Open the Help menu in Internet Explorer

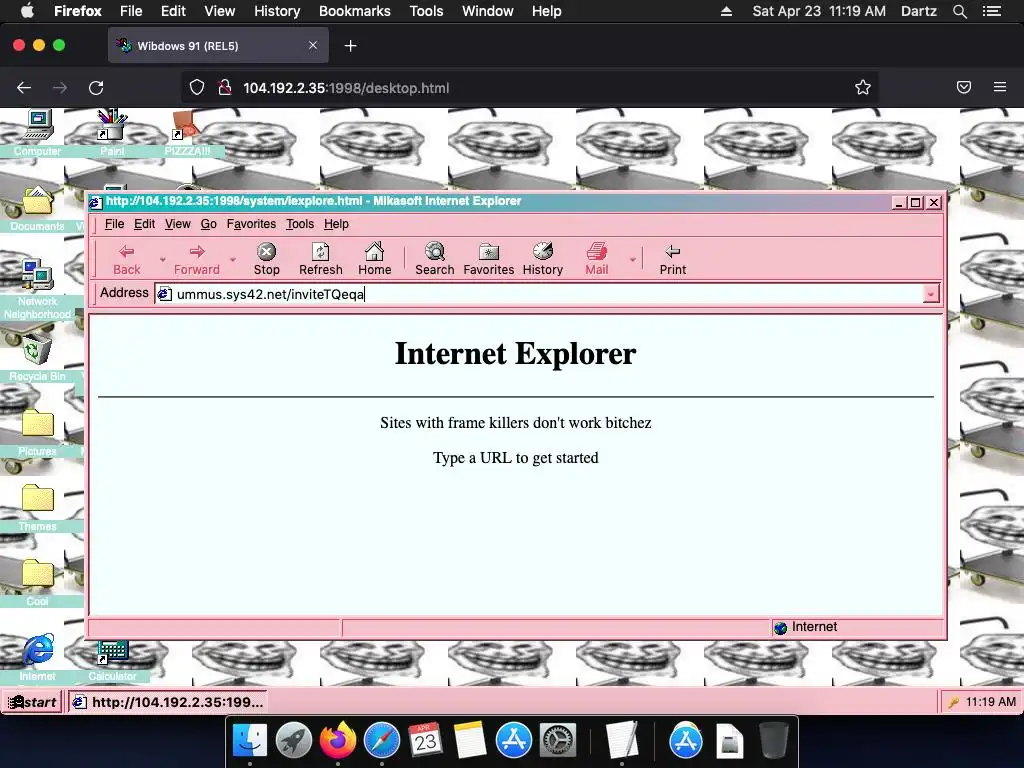(336, 224)
